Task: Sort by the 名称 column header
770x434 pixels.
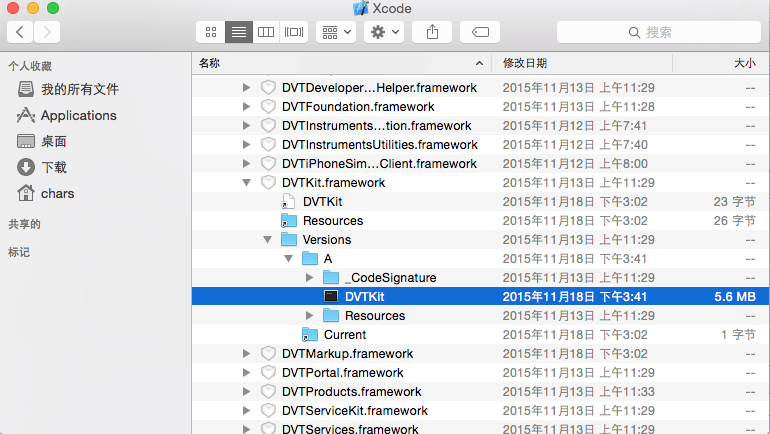Action: [341, 63]
